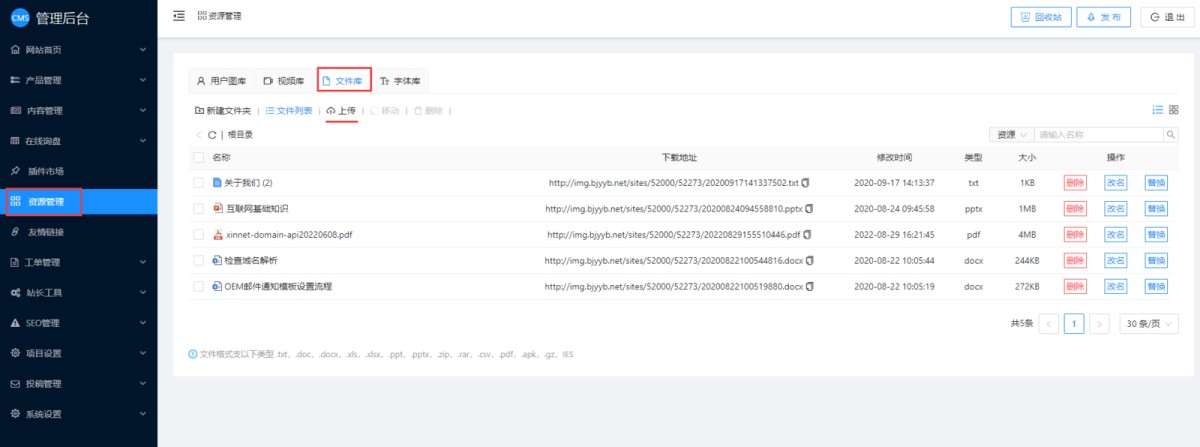Viewport: 1200px width, 447px height.
Task: Delete the 检查域名解析 file
Action: click(1075, 260)
